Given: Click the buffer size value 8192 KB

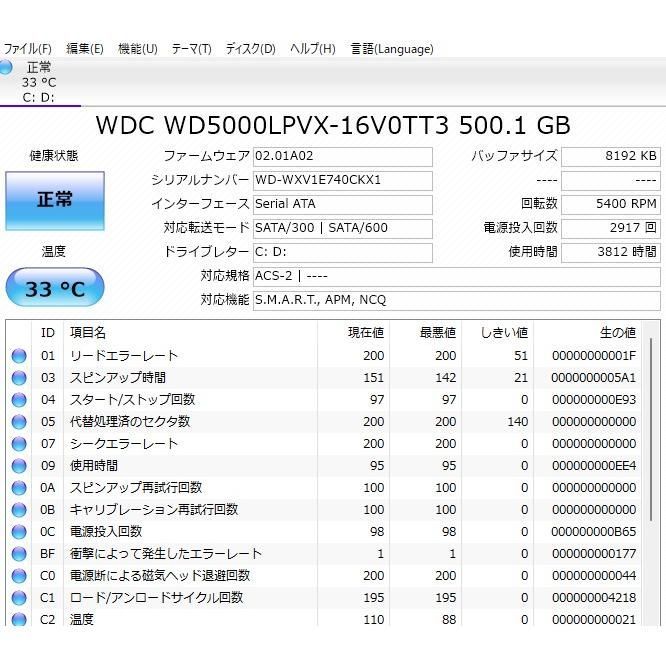Looking at the screenshot, I should click(611, 156).
